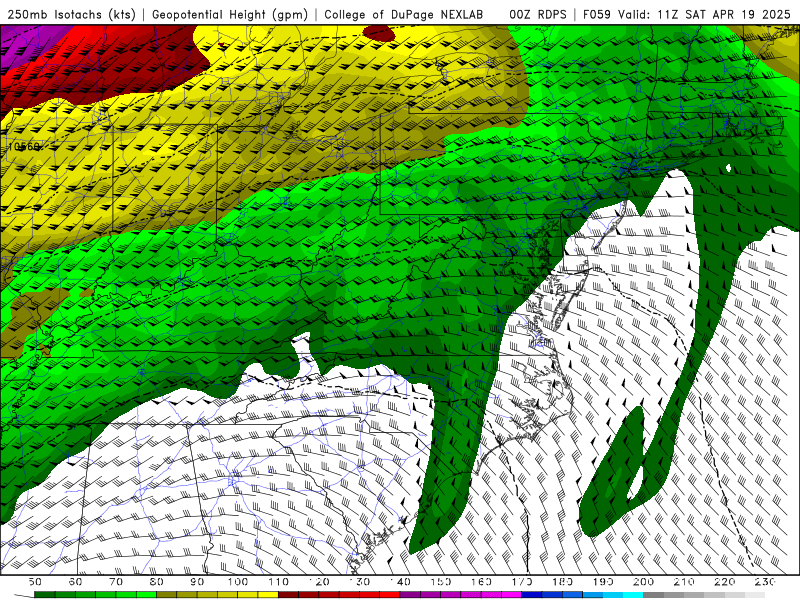
Task: Click the '250mb Isotachs (kts)' title text
Action: coord(71,14)
